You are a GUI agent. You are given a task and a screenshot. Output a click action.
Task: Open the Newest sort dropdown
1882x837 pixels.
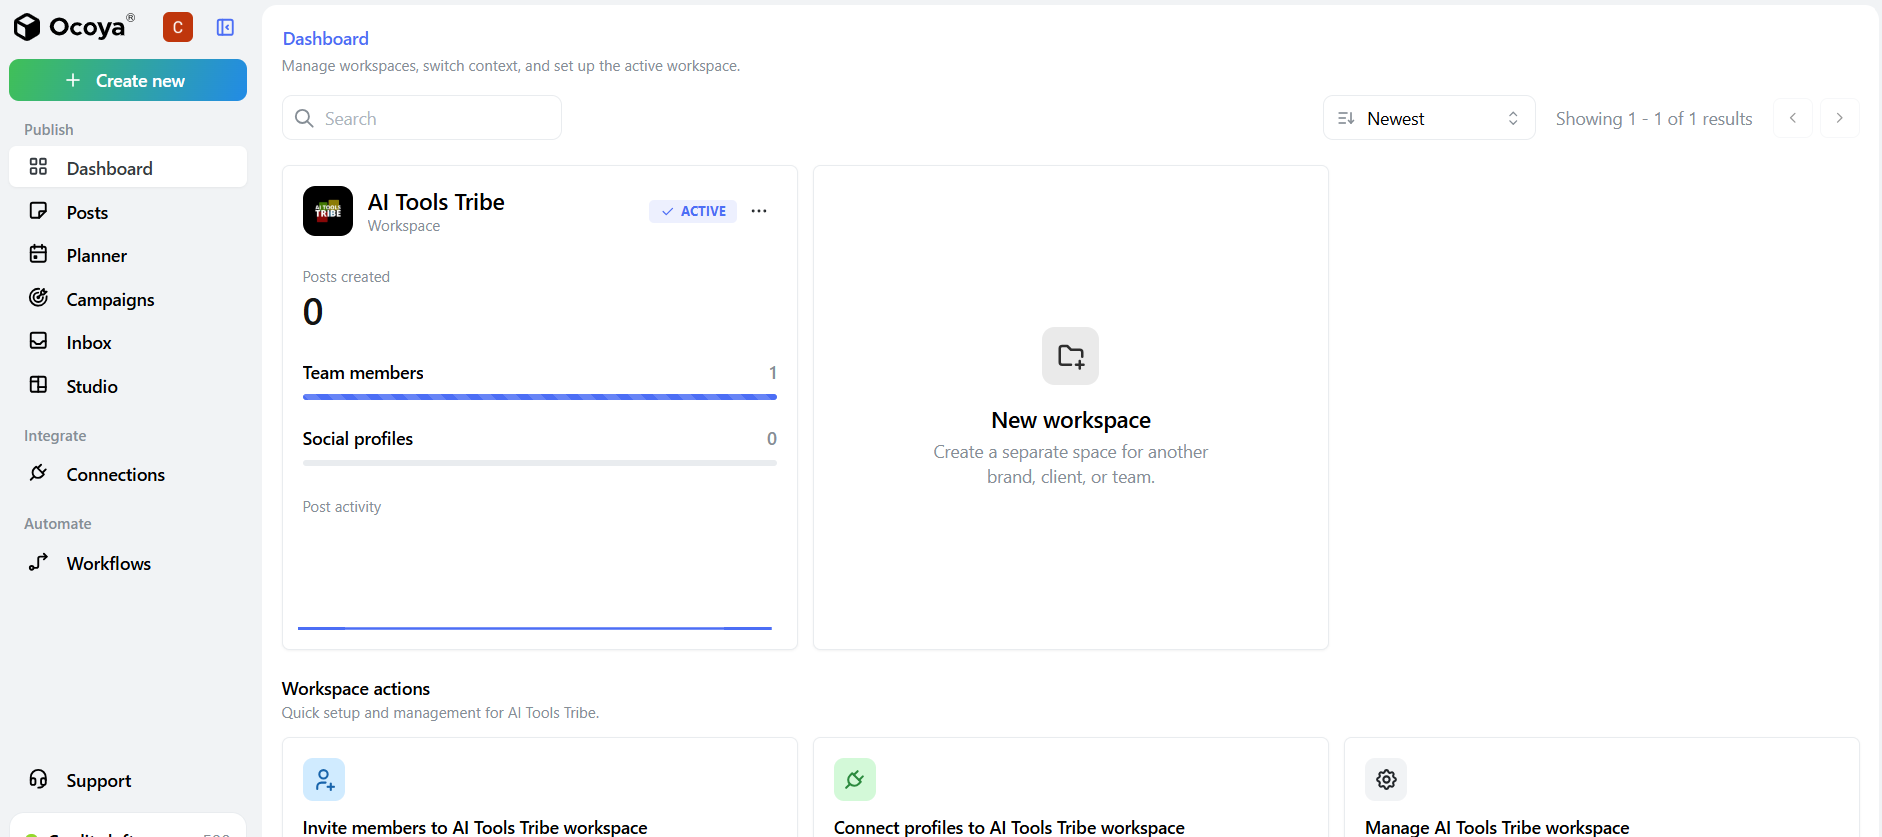point(1428,118)
